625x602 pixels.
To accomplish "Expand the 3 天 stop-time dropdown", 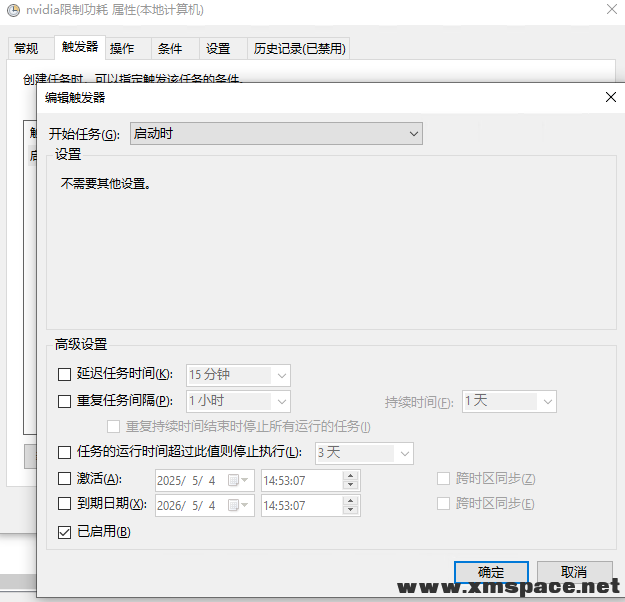I will click(364, 453).
